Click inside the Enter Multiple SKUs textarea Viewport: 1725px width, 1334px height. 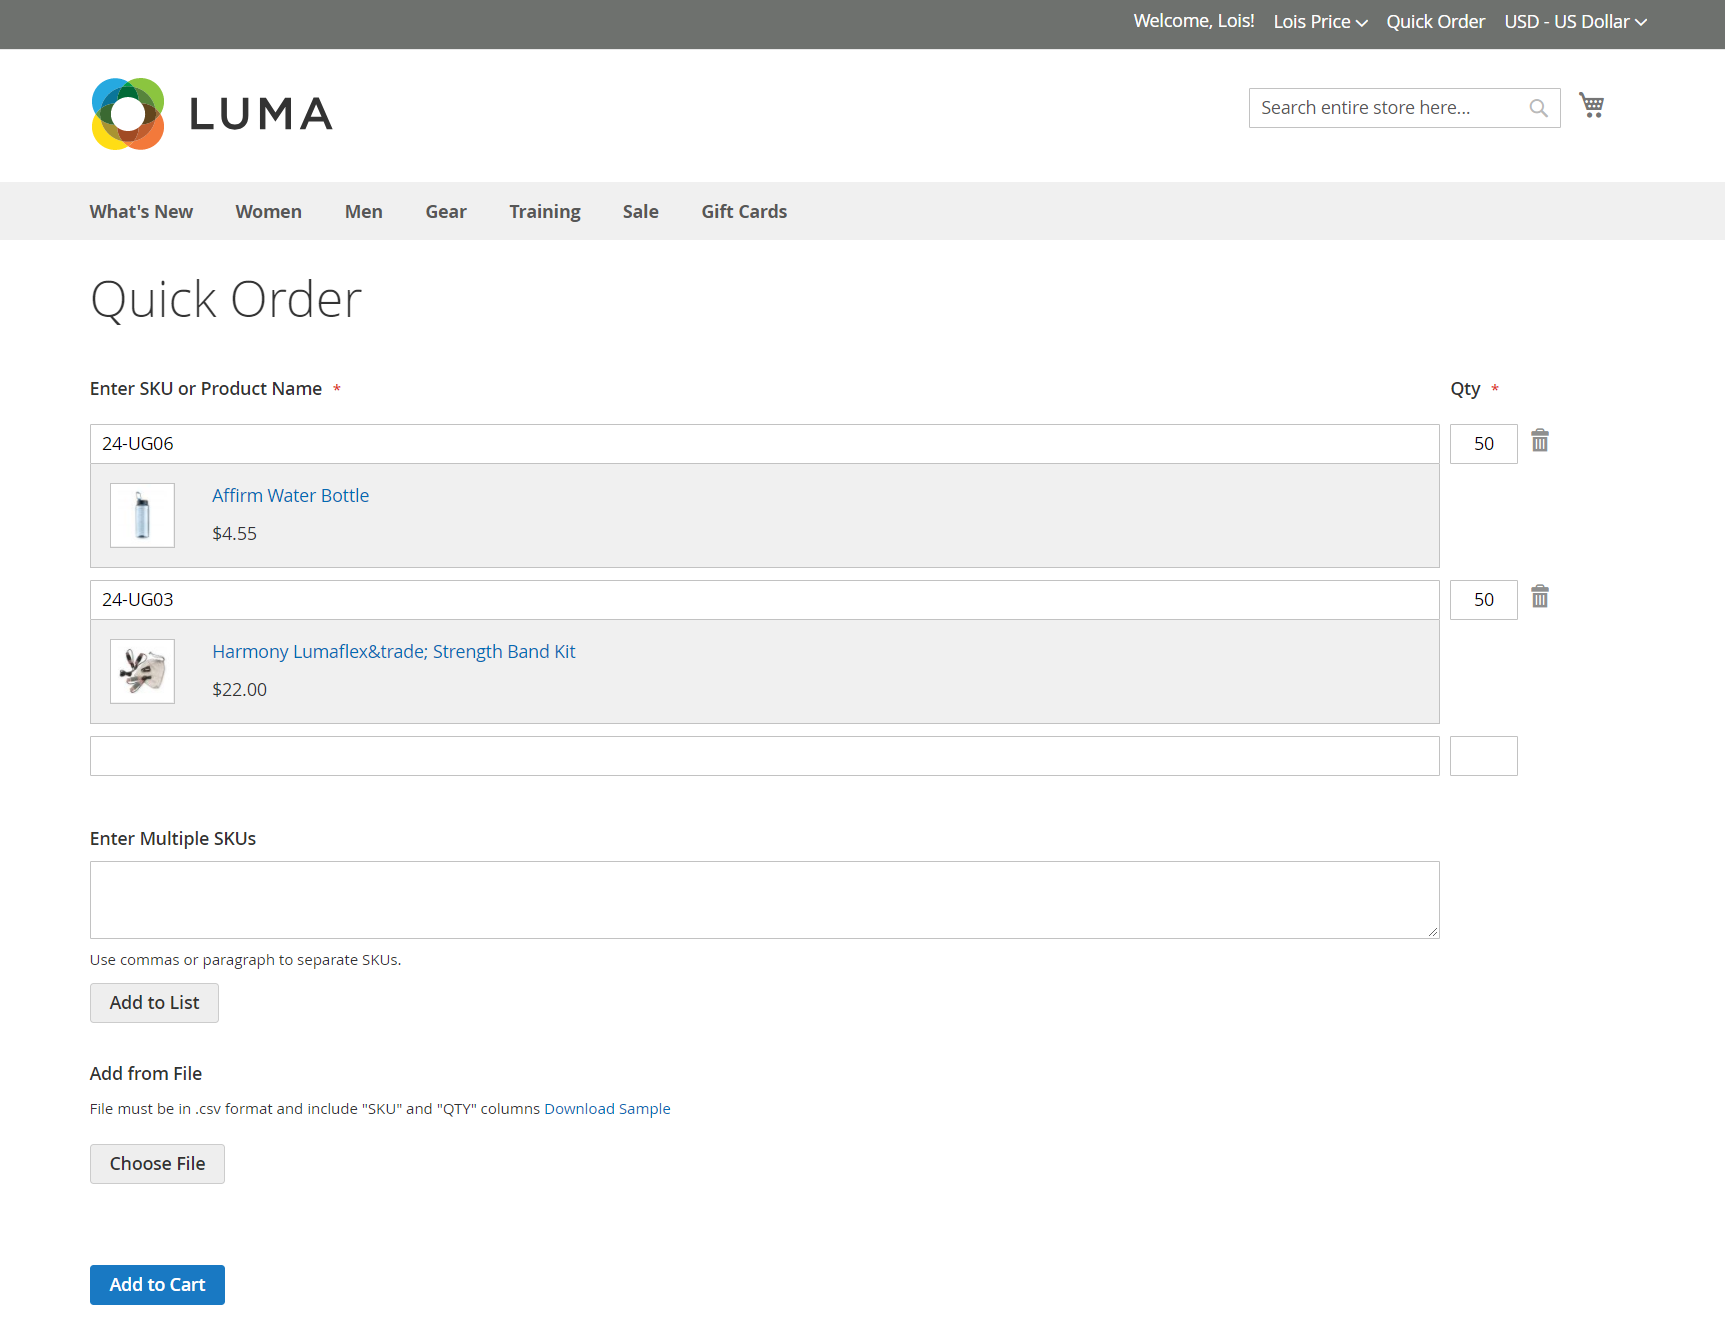tap(764, 899)
